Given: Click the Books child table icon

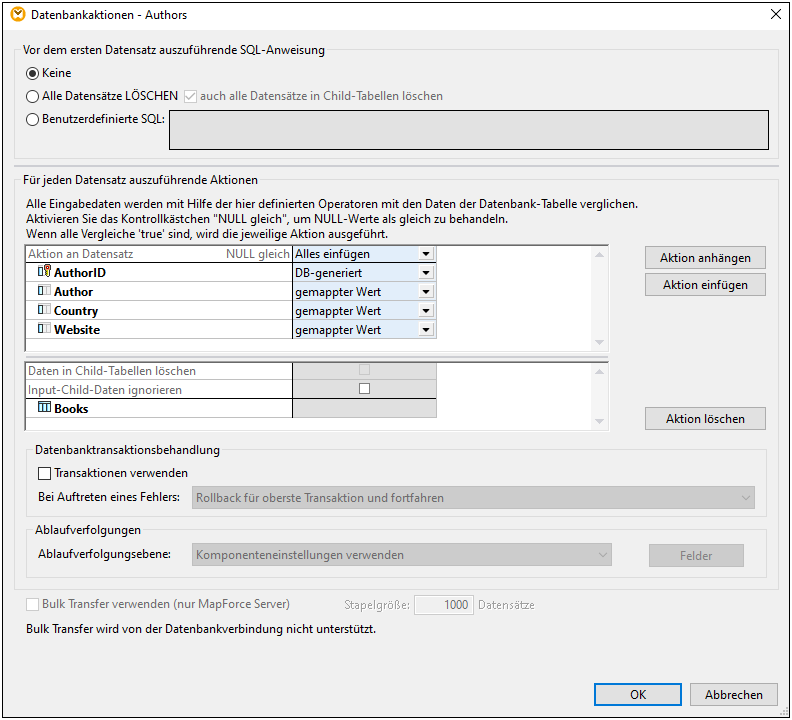Looking at the screenshot, I should [x=44, y=408].
